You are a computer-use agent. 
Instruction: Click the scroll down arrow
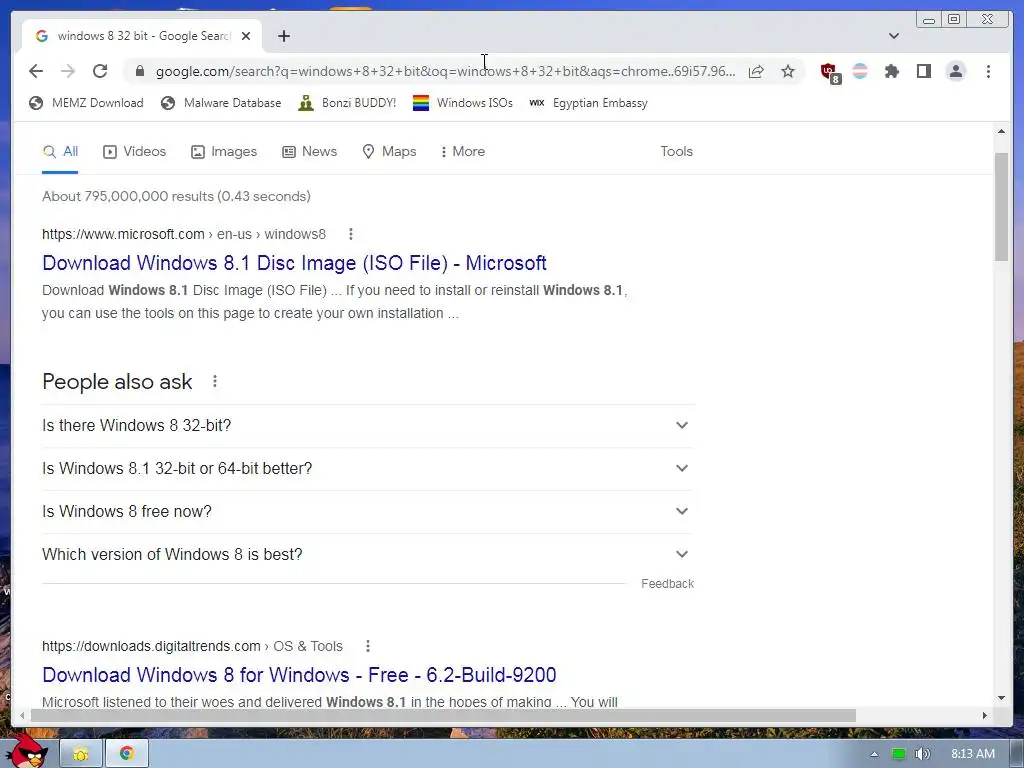pyautogui.click(x=1001, y=697)
